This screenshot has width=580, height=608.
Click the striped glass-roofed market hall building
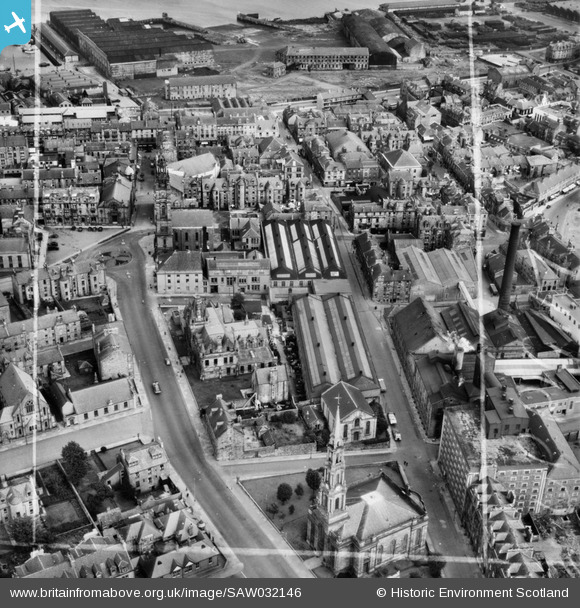click(x=303, y=249)
